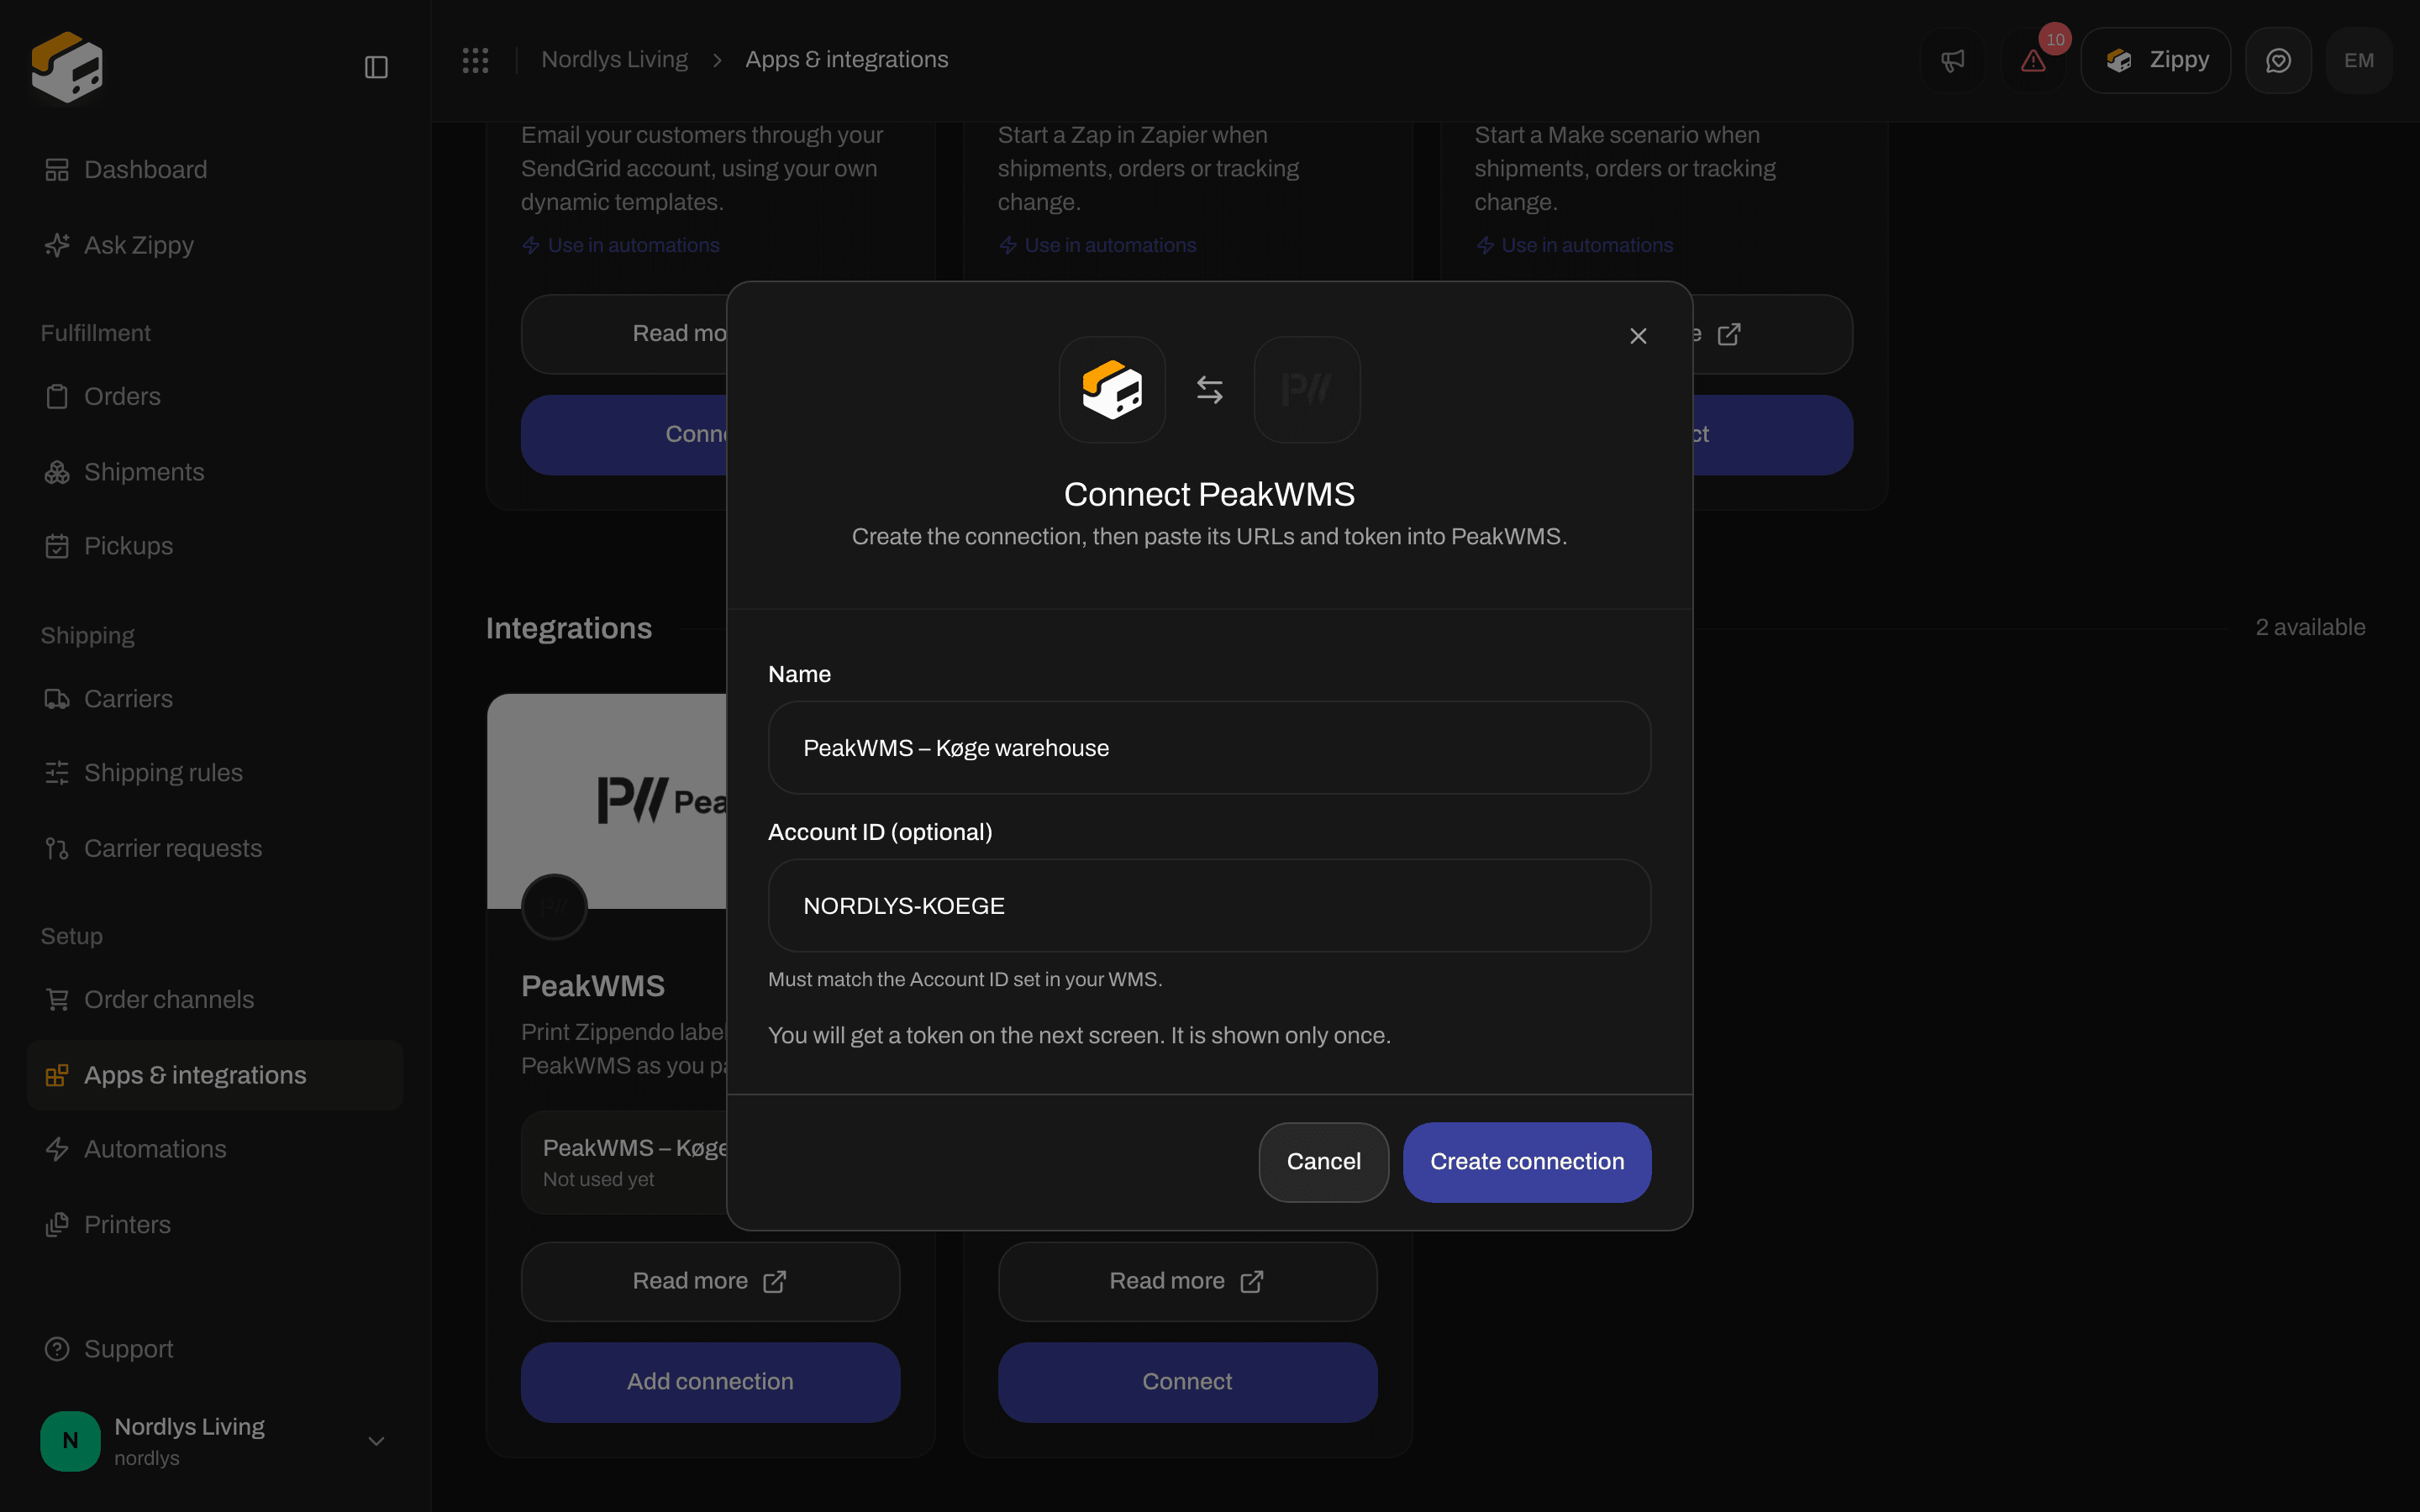2420x1512 pixels.
Task: Click the Nordlys Living breadcrumb
Action: 614,60
